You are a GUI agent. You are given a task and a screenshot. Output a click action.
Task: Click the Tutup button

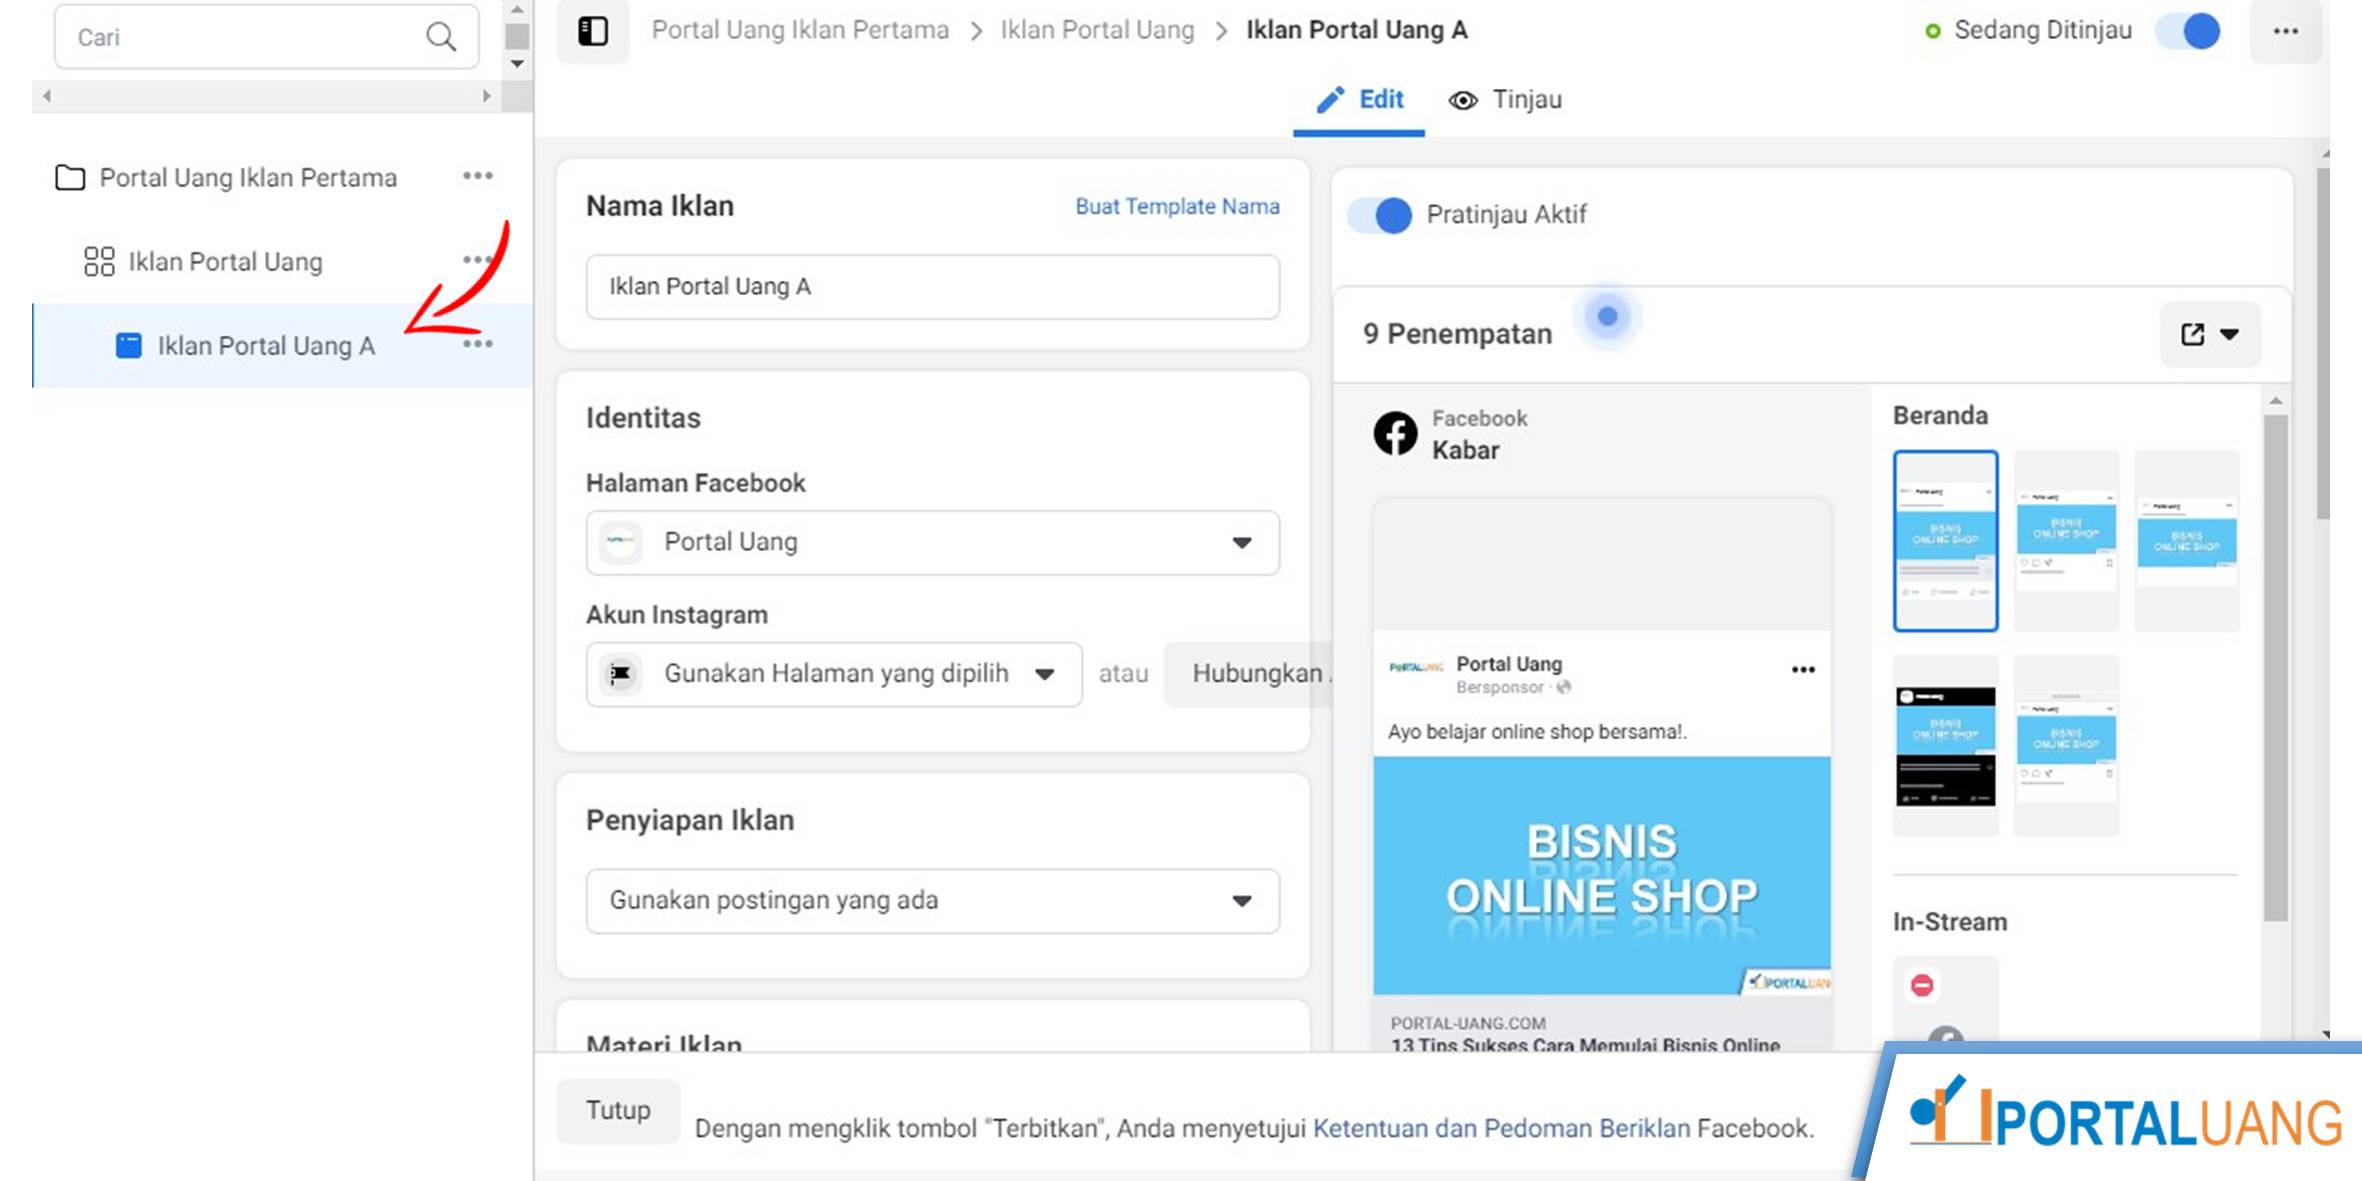tap(618, 1110)
